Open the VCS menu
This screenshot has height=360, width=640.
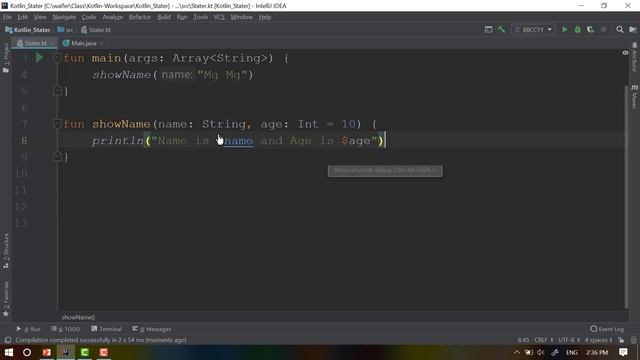point(219,17)
